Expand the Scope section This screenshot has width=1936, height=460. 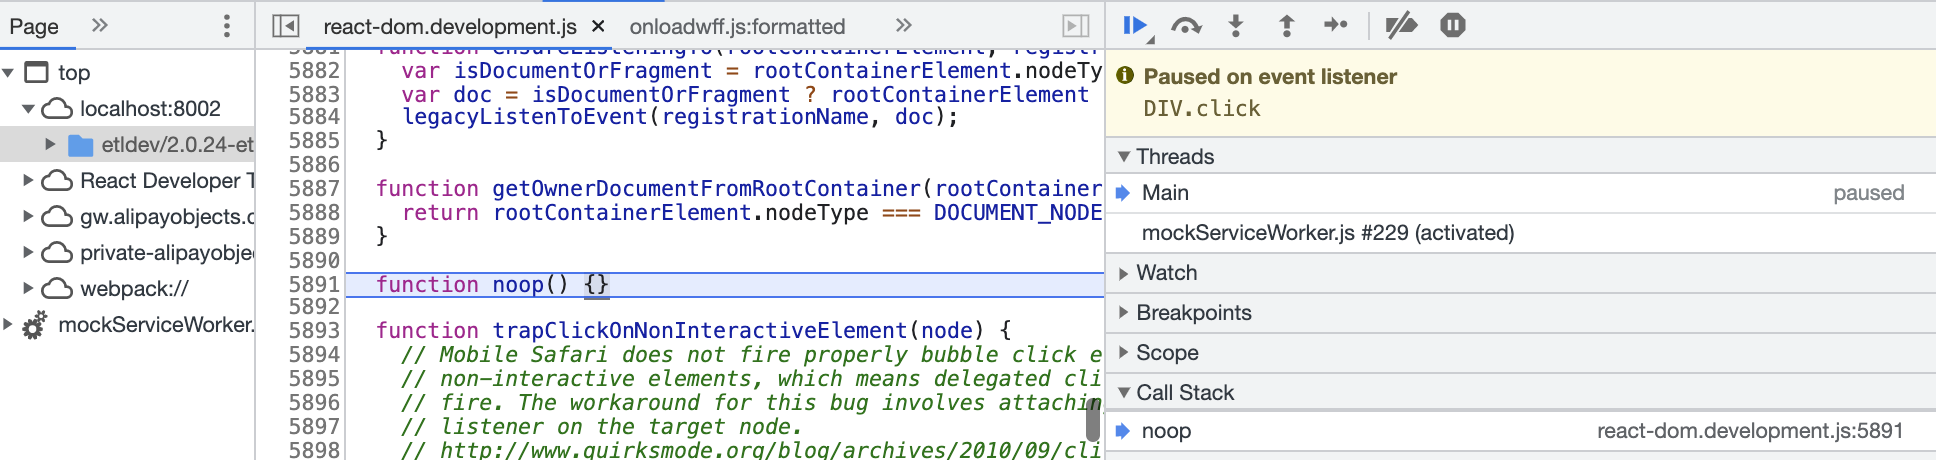point(1124,353)
